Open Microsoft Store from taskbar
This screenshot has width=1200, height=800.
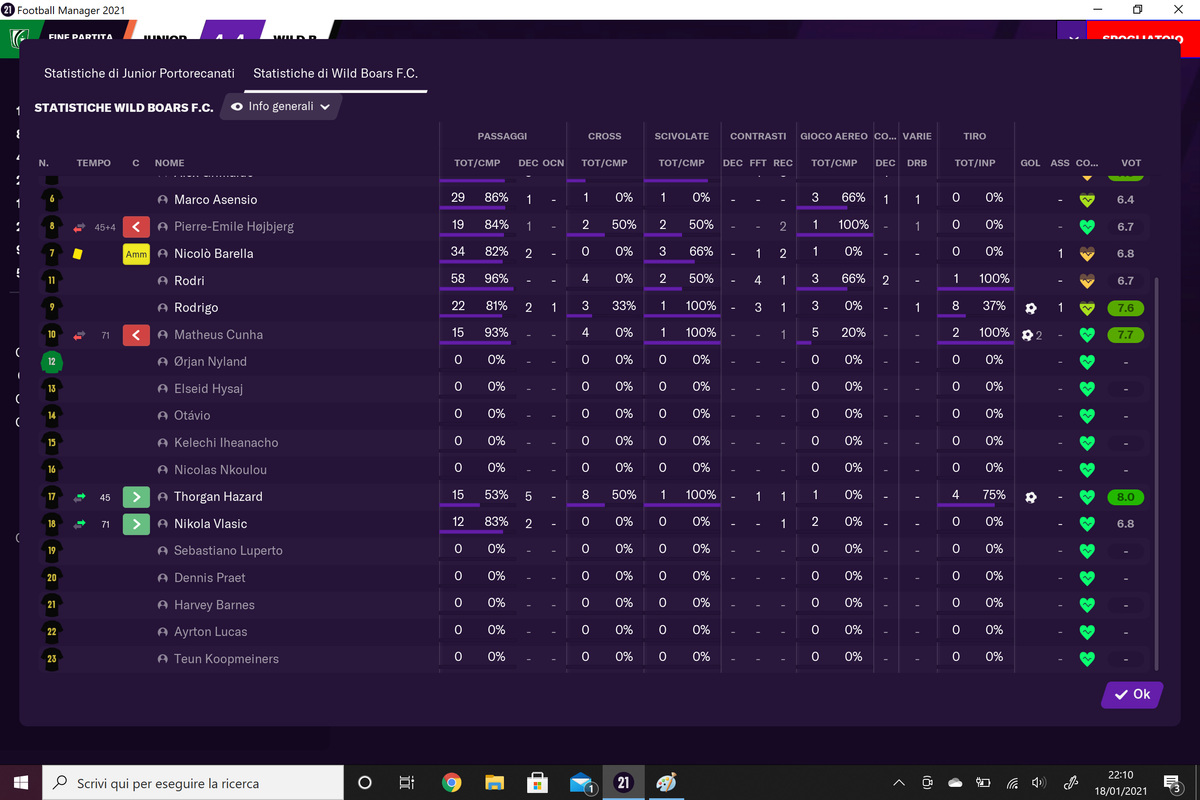coord(537,783)
